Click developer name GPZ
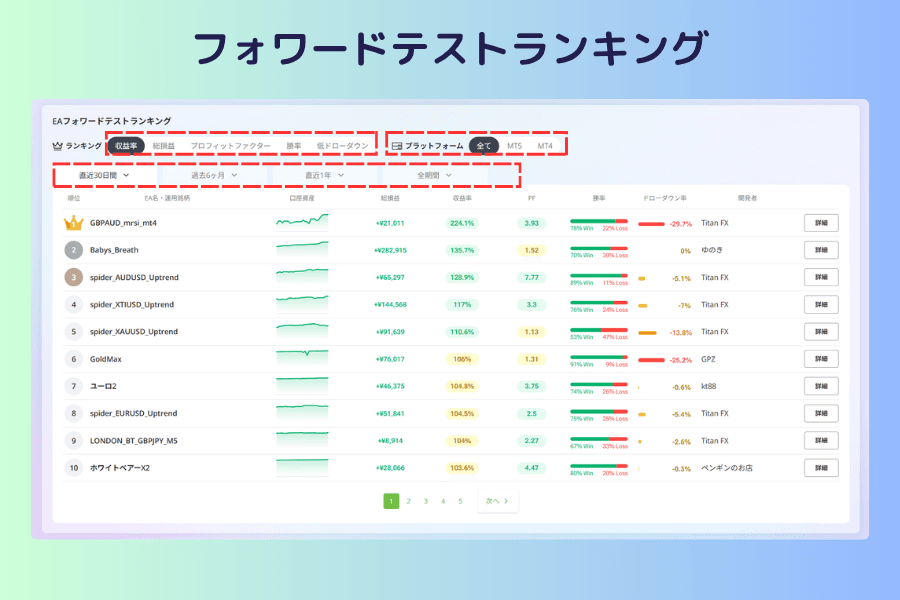The width and height of the screenshot is (900, 600). (x=708, y=359)
